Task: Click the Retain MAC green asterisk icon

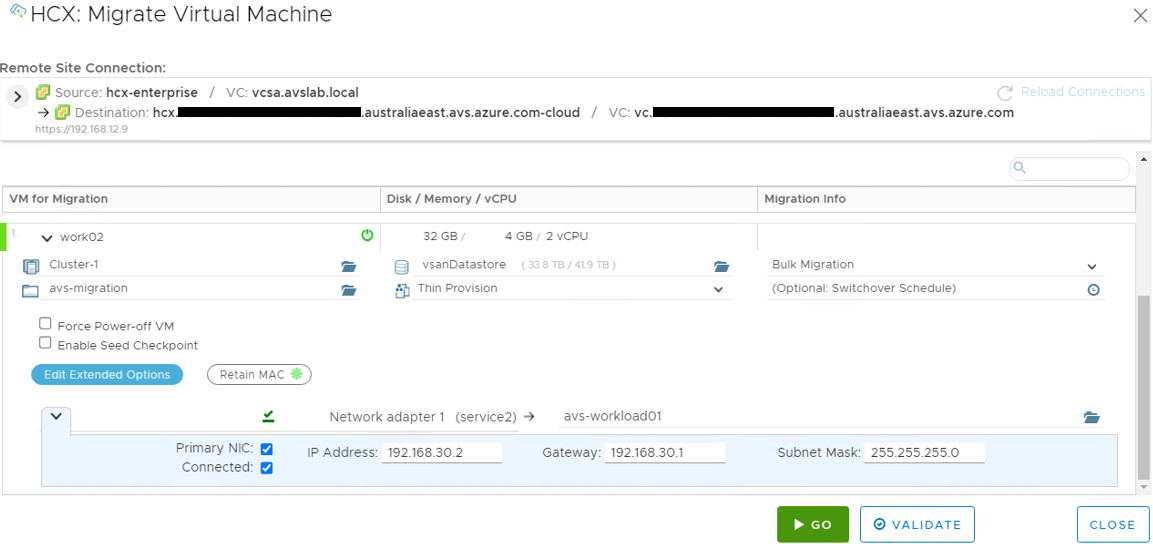Action: point(296,373)
